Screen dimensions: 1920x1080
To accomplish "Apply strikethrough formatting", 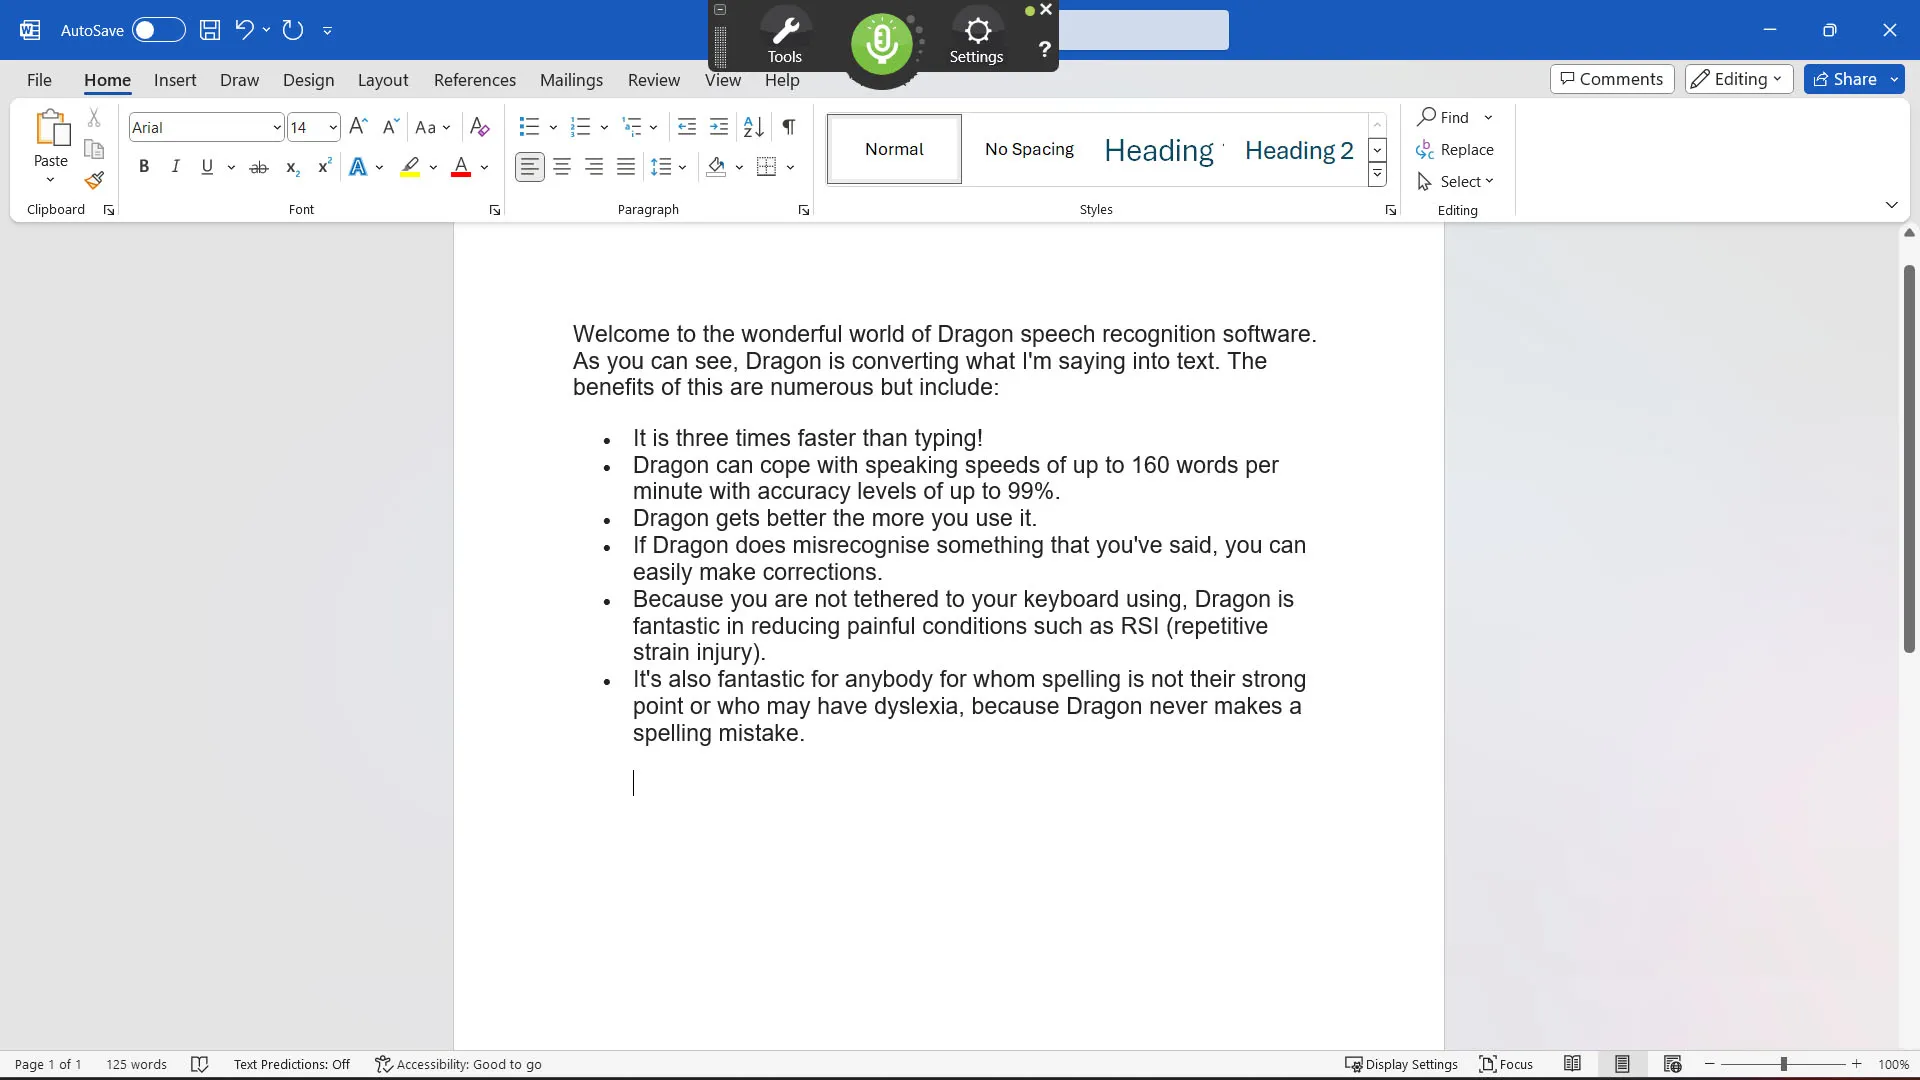I will [x=259, y=167].
